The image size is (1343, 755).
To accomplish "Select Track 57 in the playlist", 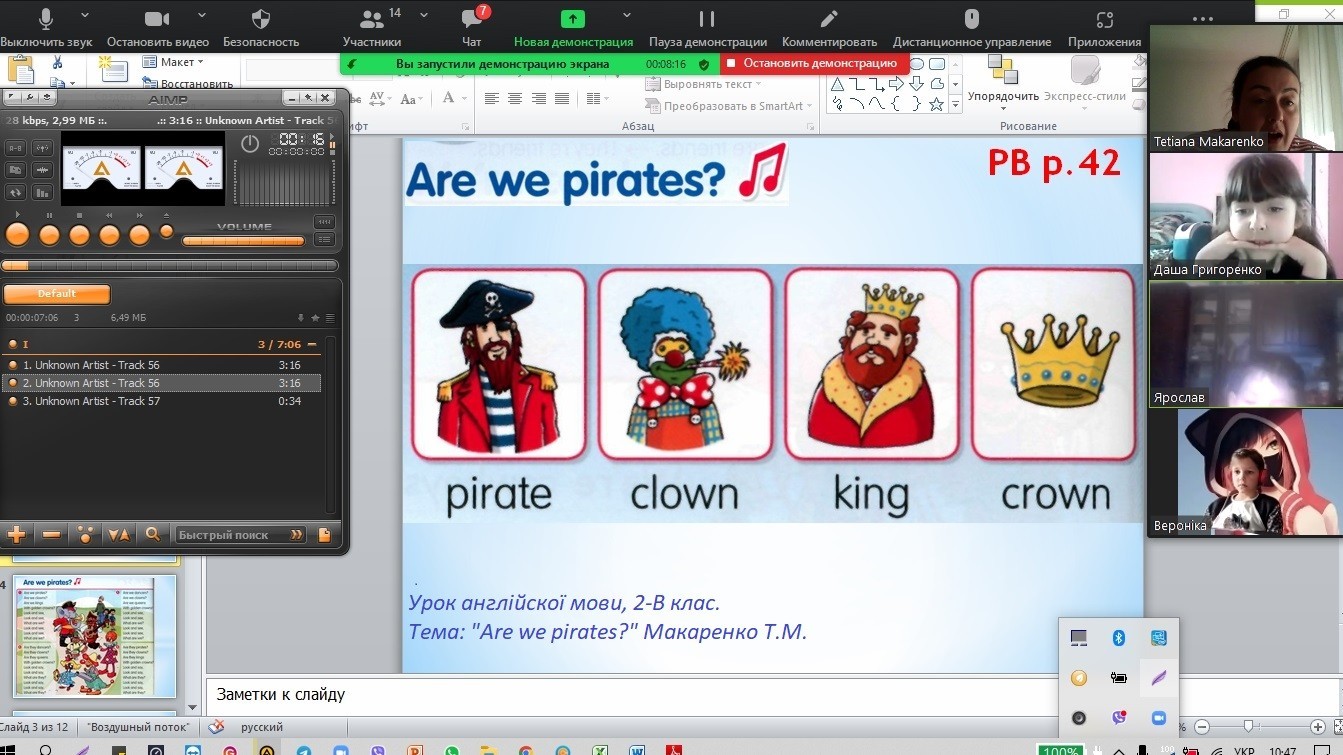I will [x=97, y=401].
